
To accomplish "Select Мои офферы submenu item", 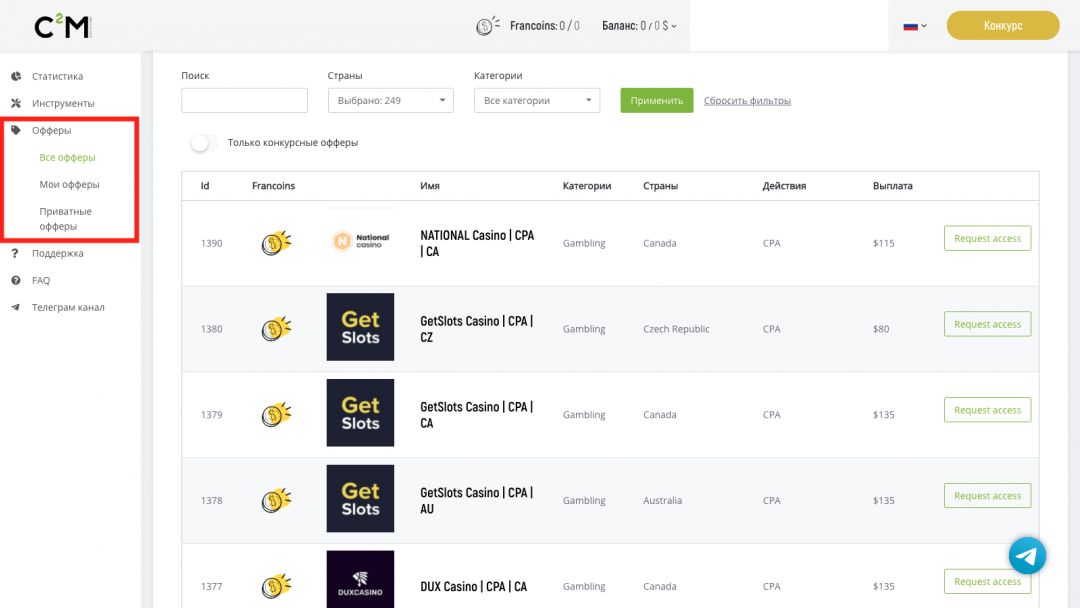I will click(70, 185).
